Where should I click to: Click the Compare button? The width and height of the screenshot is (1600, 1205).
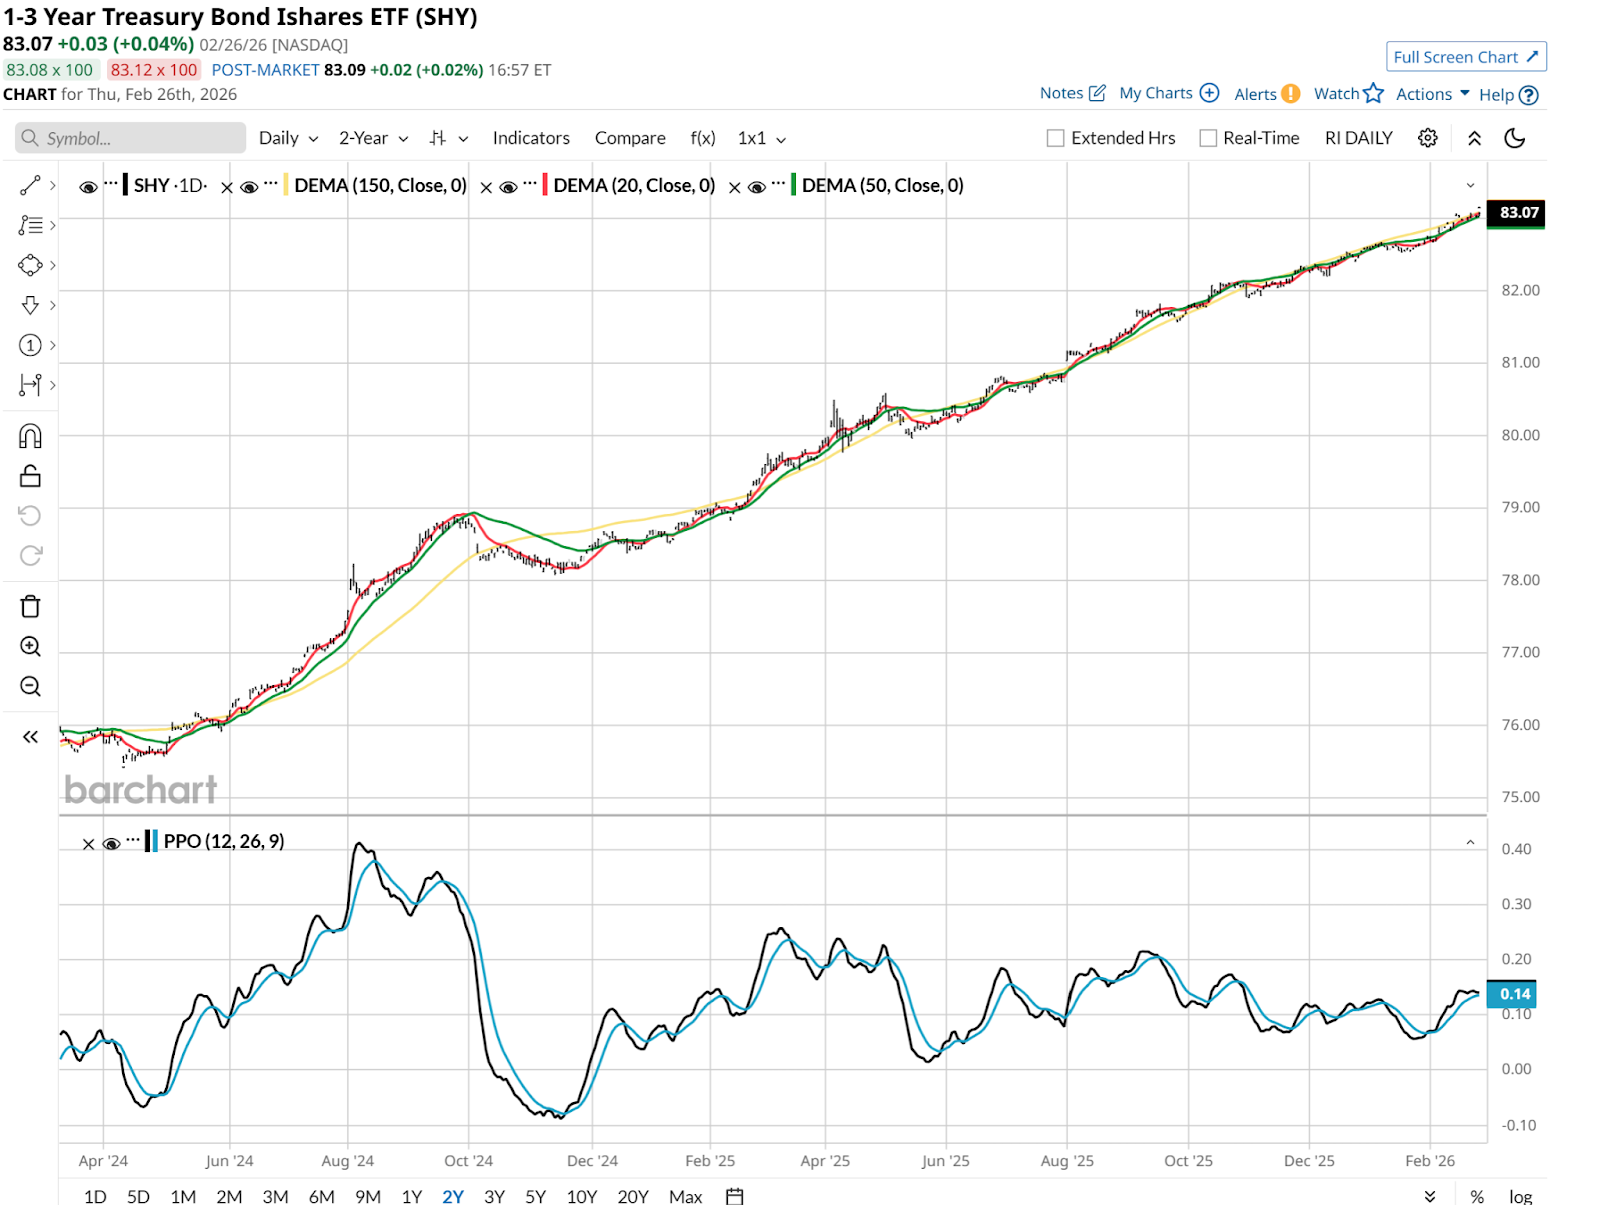click(630, 138)
